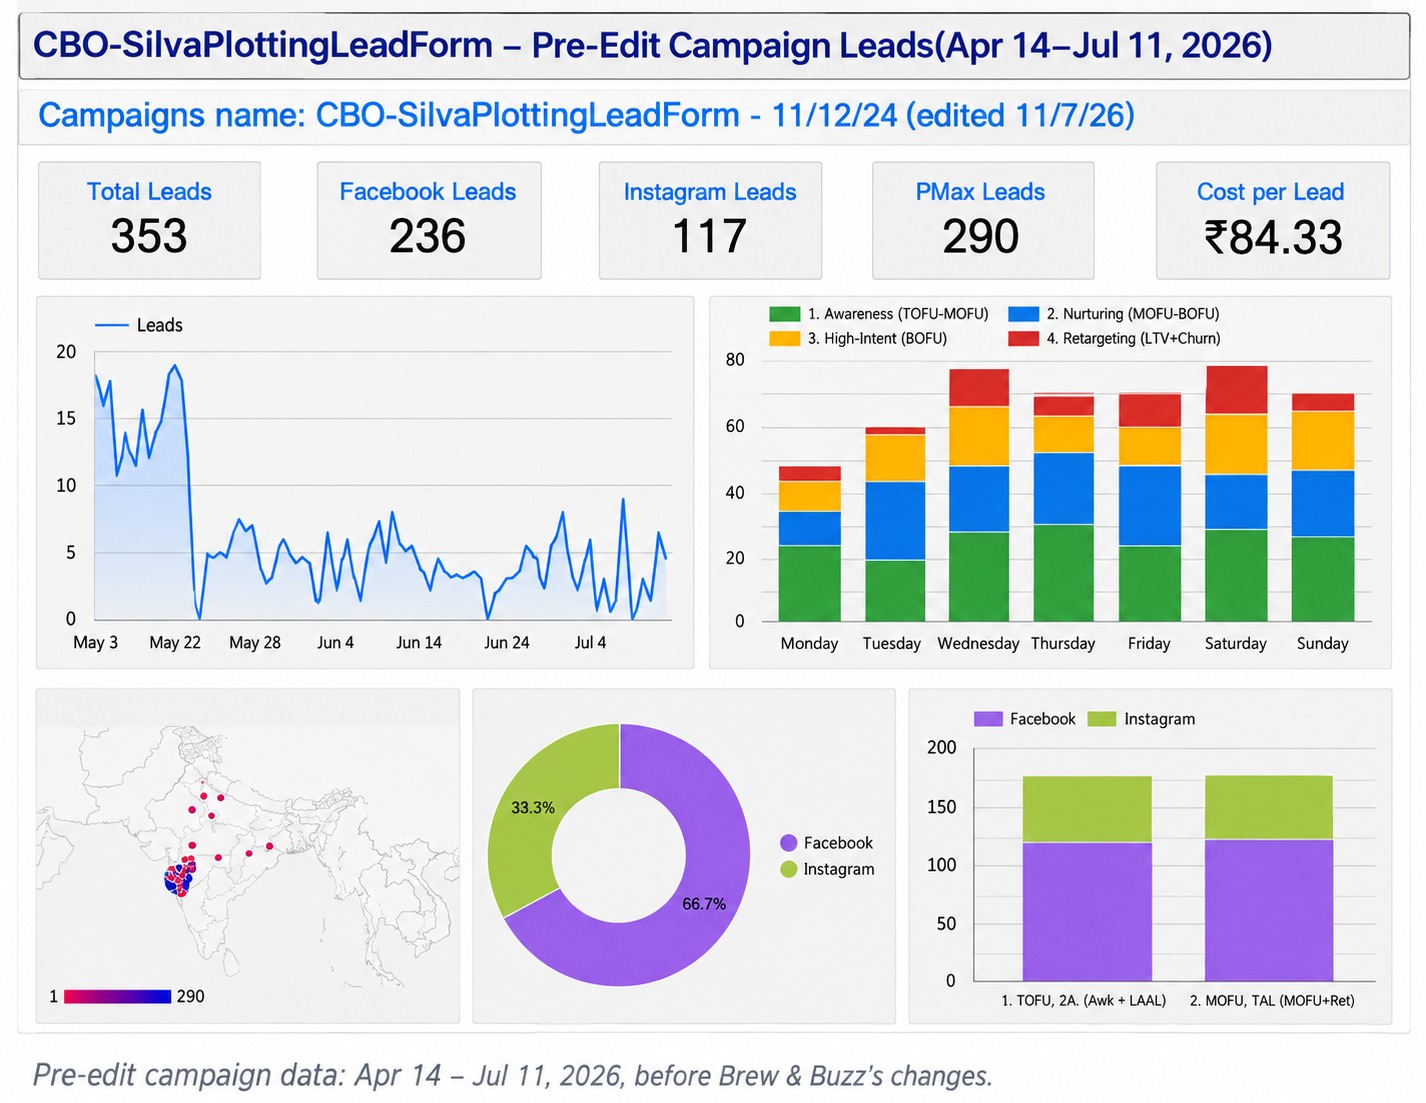The image size is (1426, 1103).
Task: Click blue Nurturing (MOFU-BOFU) legend swatch
Action: (1024, 314)
